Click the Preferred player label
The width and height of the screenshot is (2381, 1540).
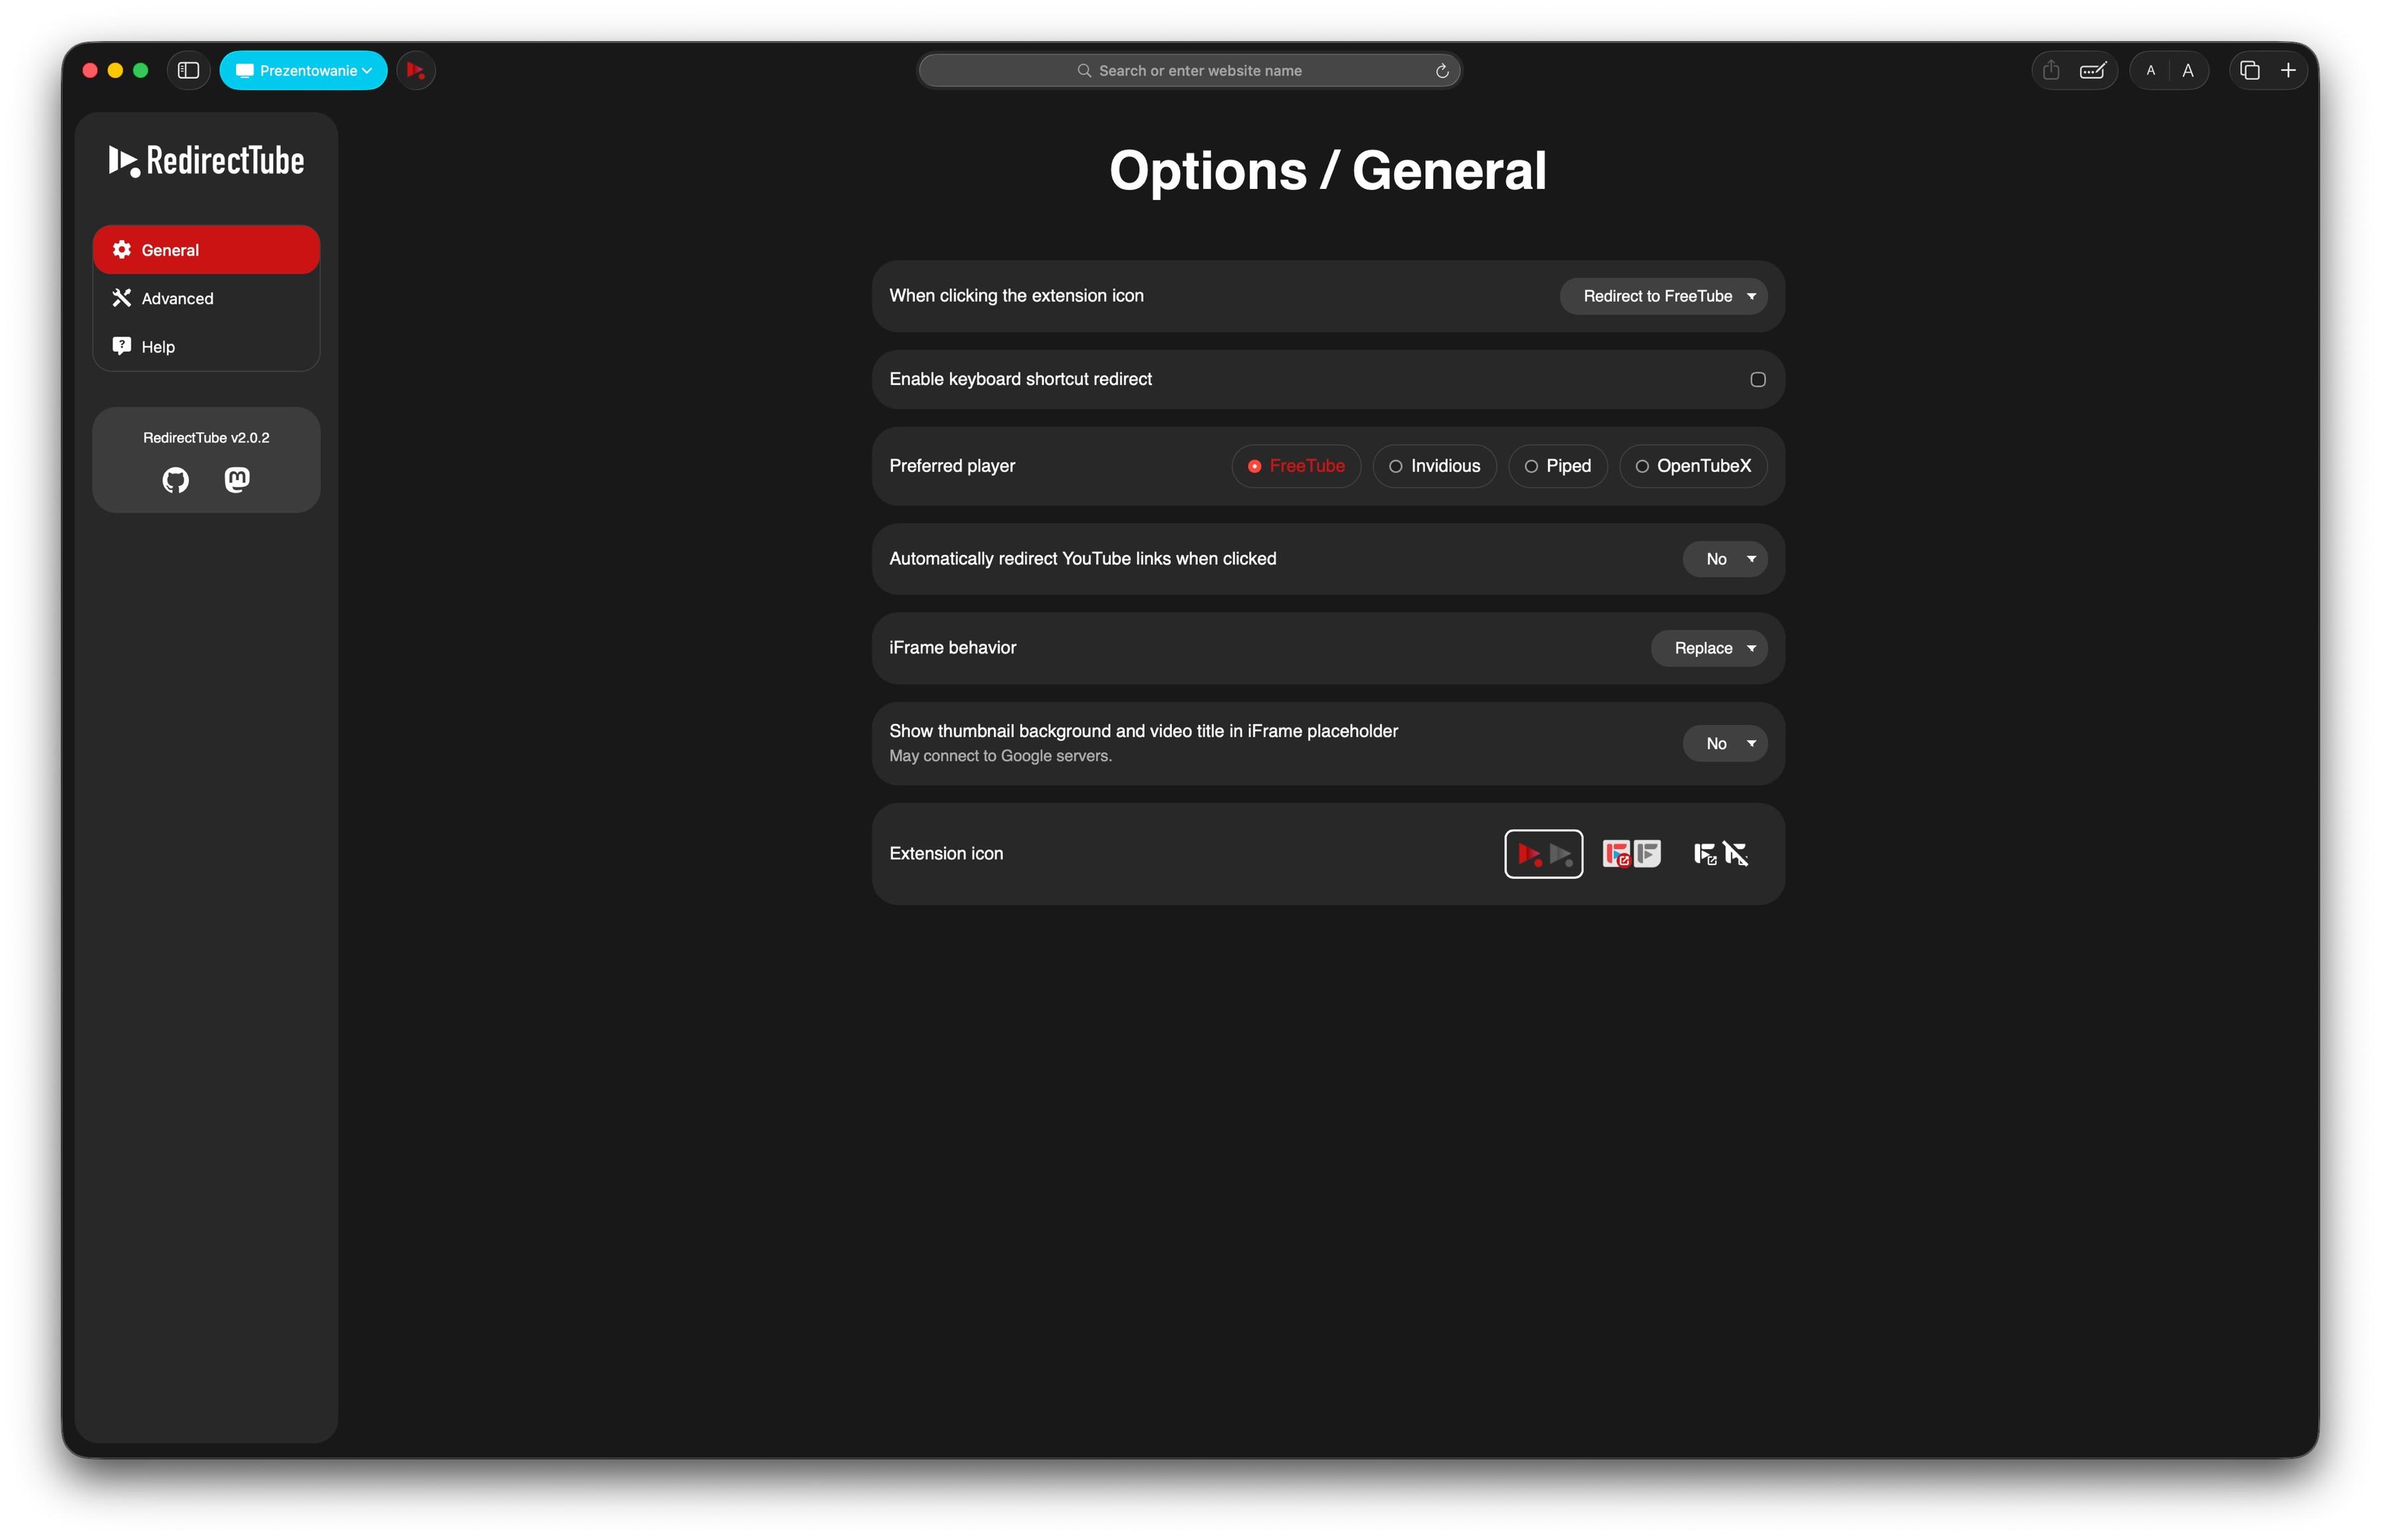pyautogui.click(x=952, y=466)
